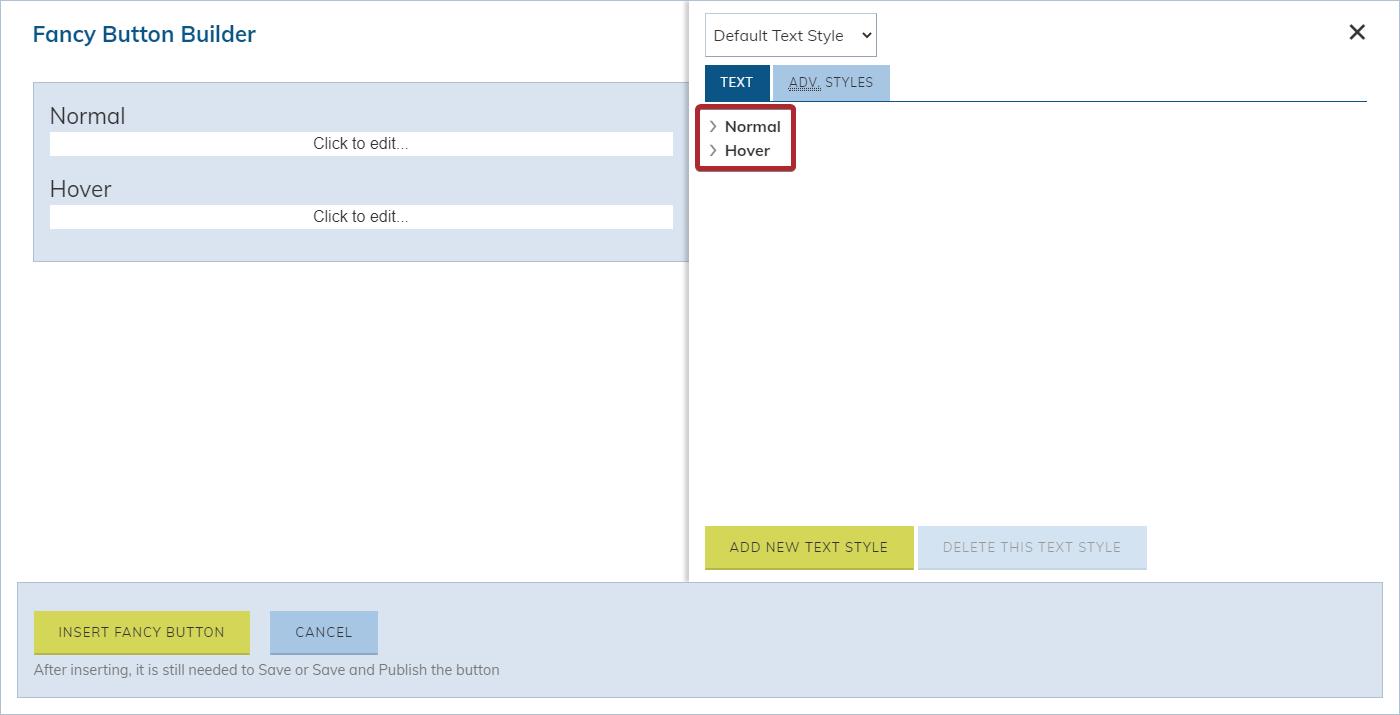Click the Hover heading in preview area
Screen dimensions: 1400x715
pyautogui.click(x=81, y=189)
